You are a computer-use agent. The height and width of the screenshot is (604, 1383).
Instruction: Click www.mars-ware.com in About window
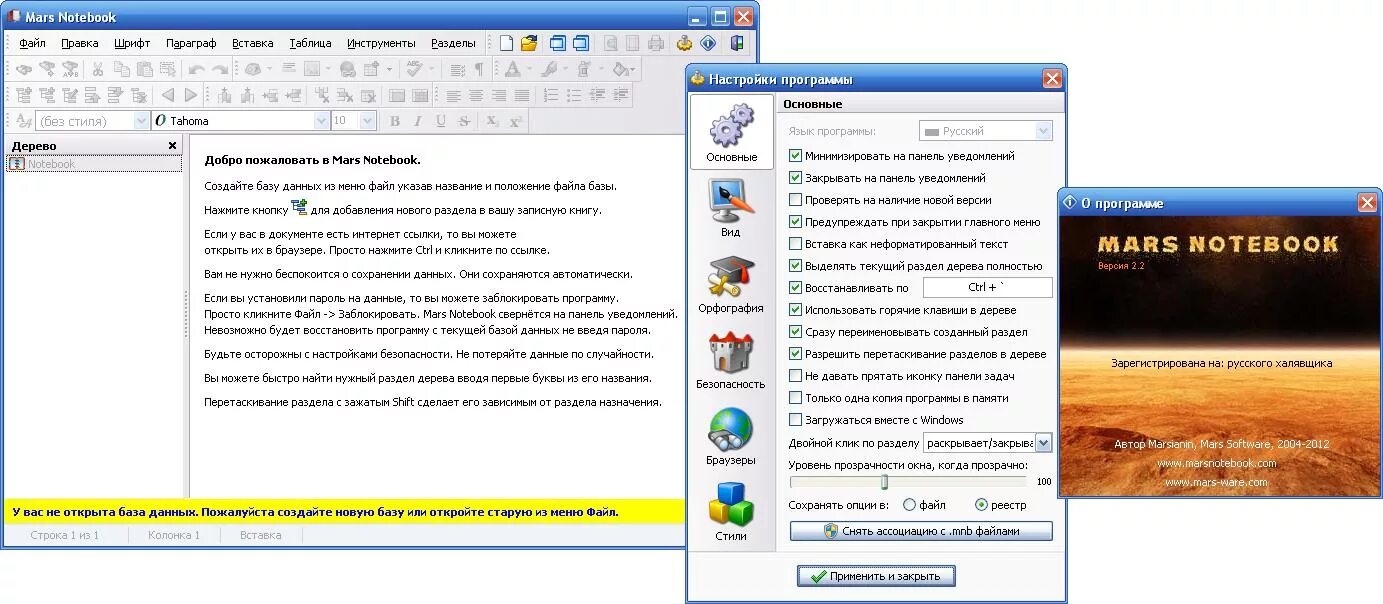click(1216, 482)
